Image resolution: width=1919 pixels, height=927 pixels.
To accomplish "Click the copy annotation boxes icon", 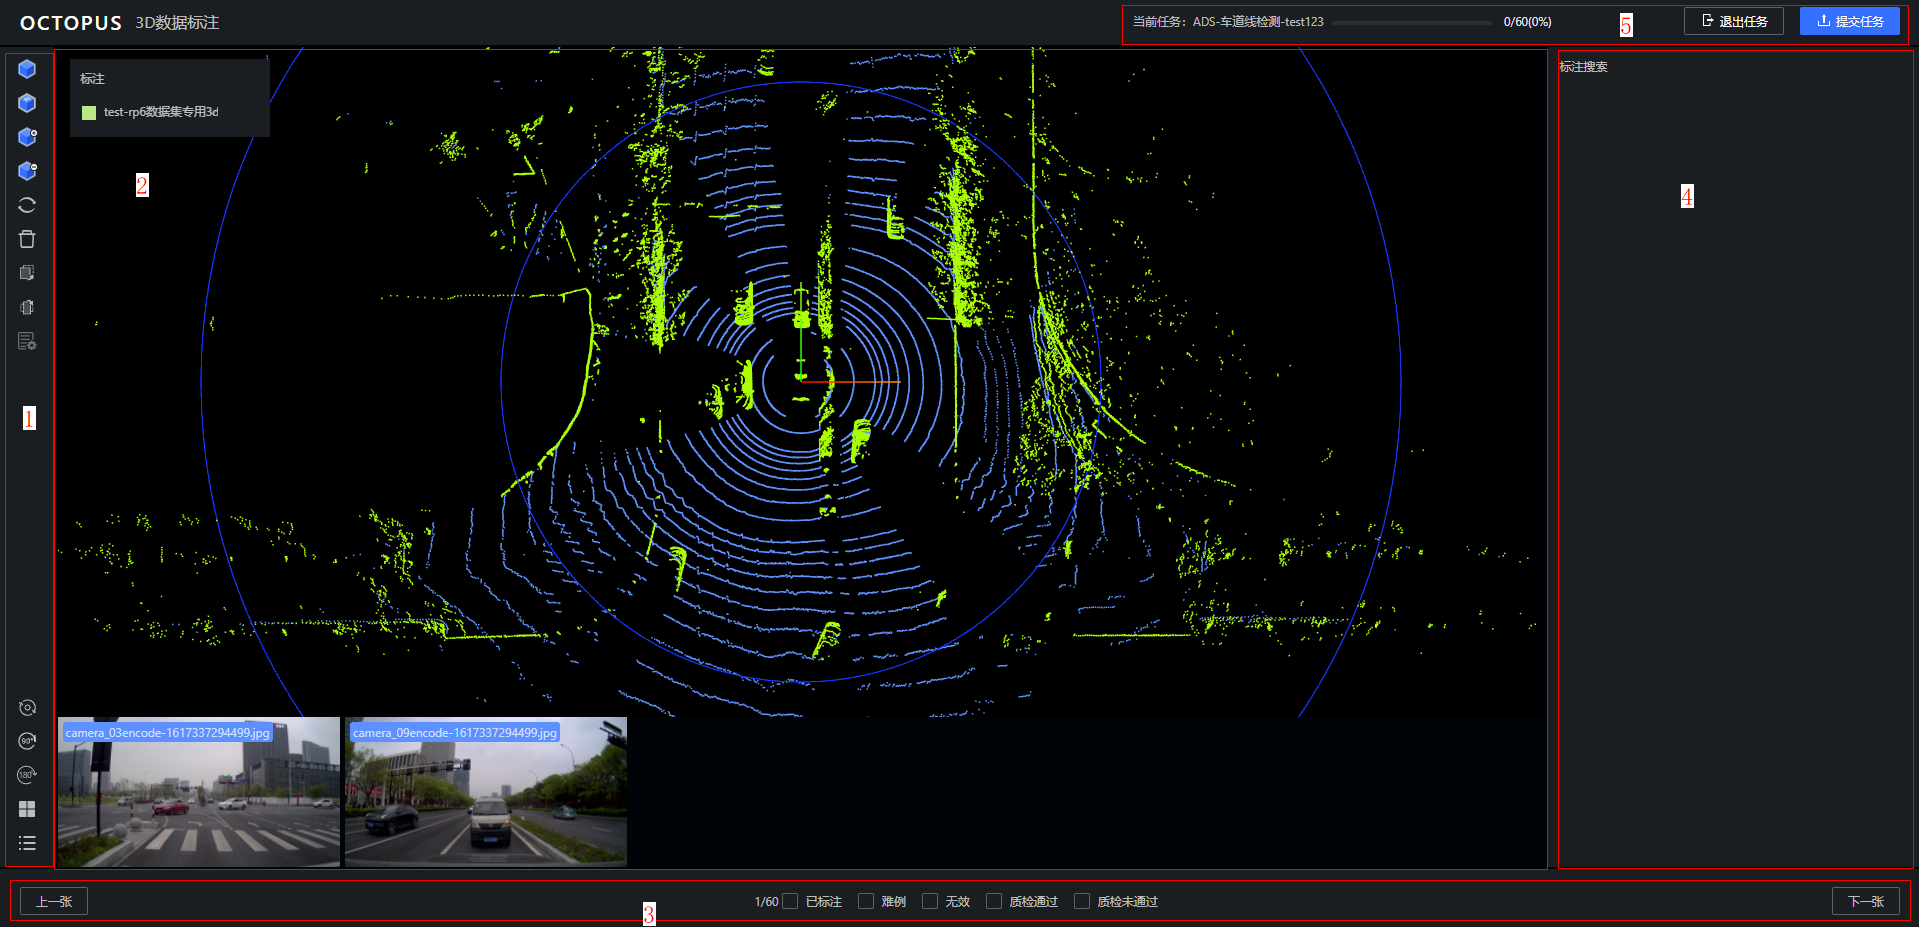I will pos(27,273).
